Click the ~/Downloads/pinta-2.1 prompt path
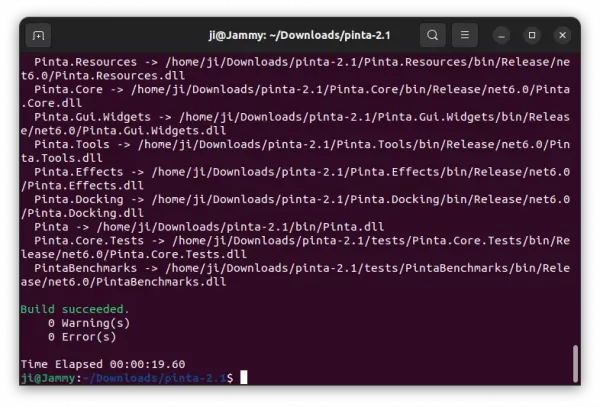This screenshot has width=600, height=407. (154, 378)
